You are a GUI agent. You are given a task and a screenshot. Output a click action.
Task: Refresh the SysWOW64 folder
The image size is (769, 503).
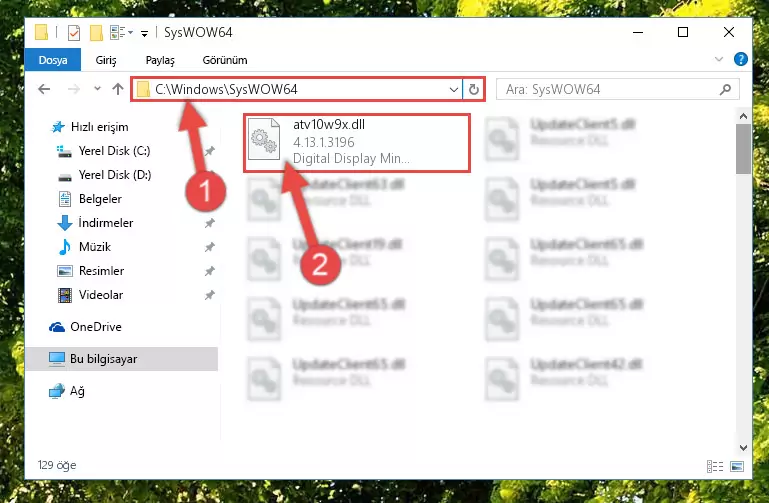tap(473, 89)
